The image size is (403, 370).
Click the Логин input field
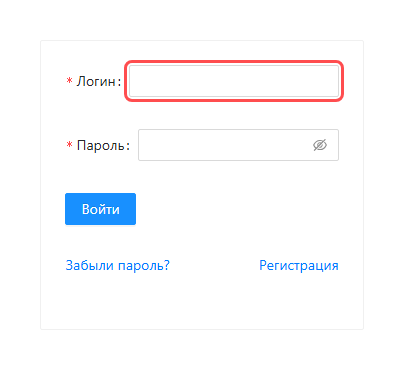(234, 81)
